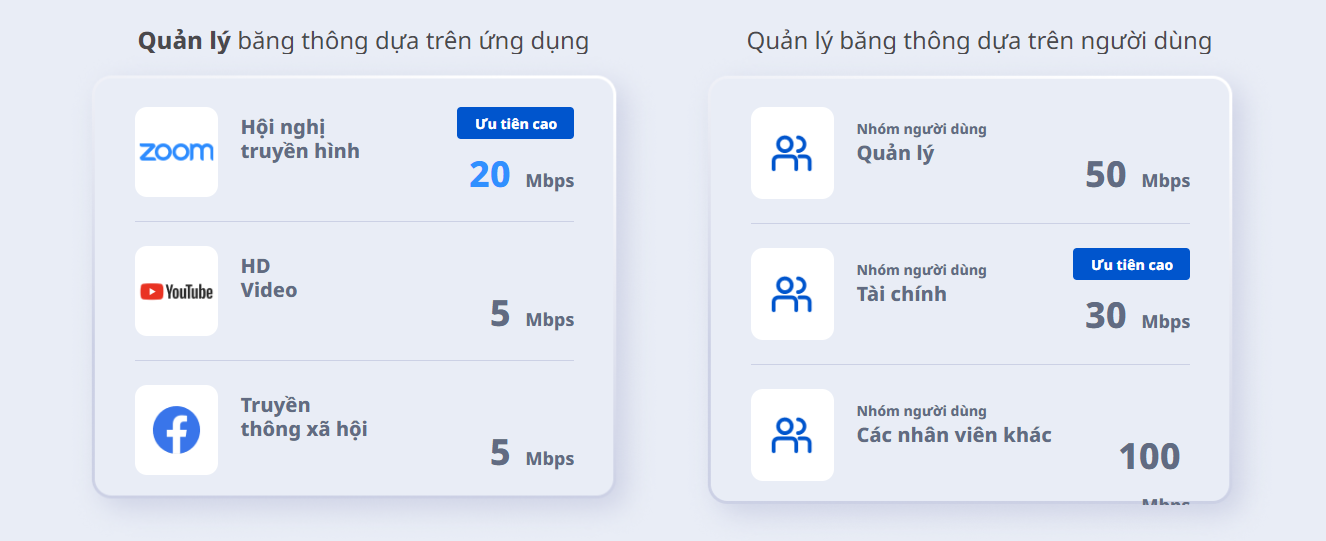The image size is (1326, 541).
Task: Click the Tài chính group name
Action: tap(901, 295)
